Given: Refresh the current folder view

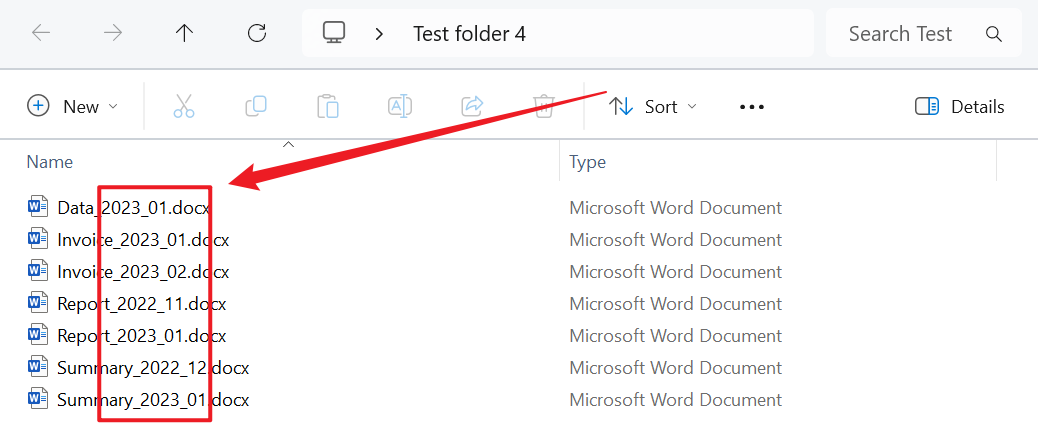Looking at the screenshot, I should pos(257,33).
